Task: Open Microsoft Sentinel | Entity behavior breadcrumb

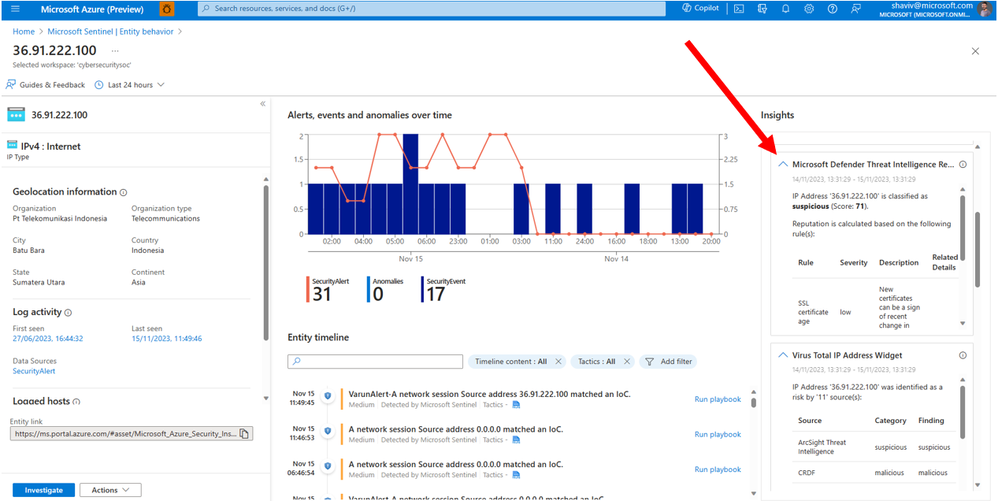Action: click(x=110, y=31)
